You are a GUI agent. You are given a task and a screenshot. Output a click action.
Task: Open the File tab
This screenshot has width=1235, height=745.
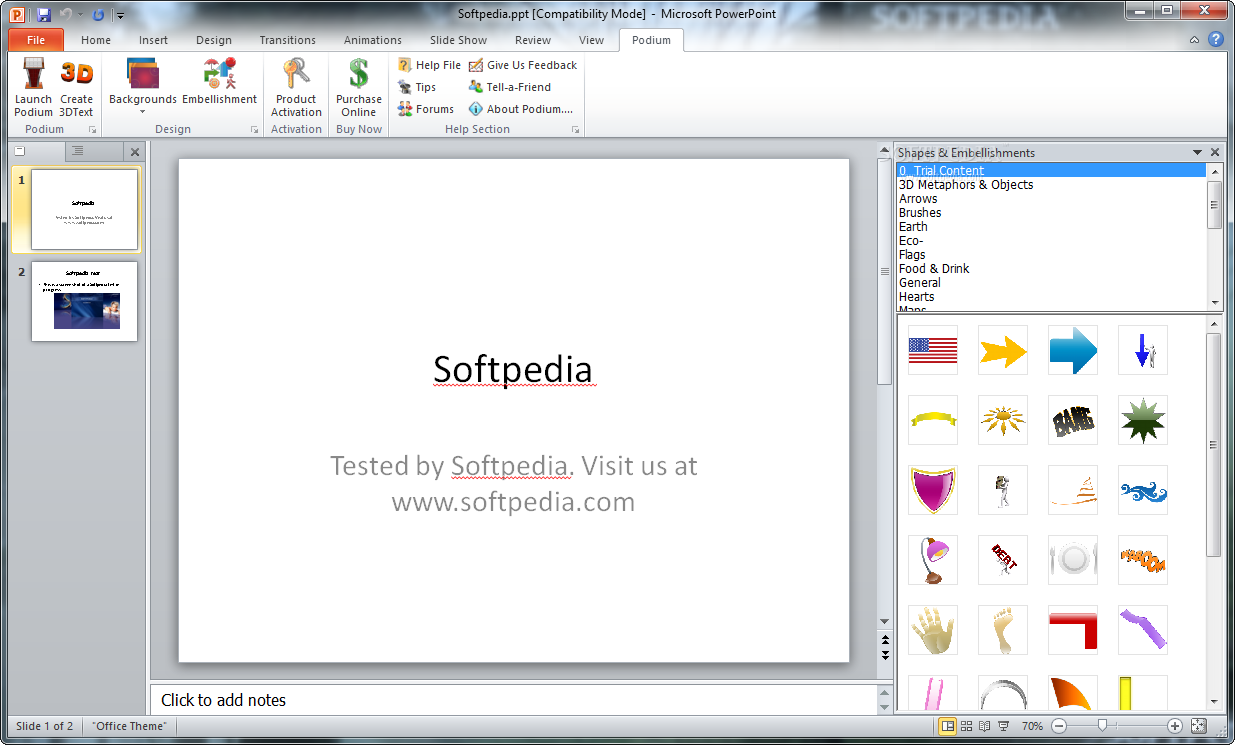pos(36,40)
